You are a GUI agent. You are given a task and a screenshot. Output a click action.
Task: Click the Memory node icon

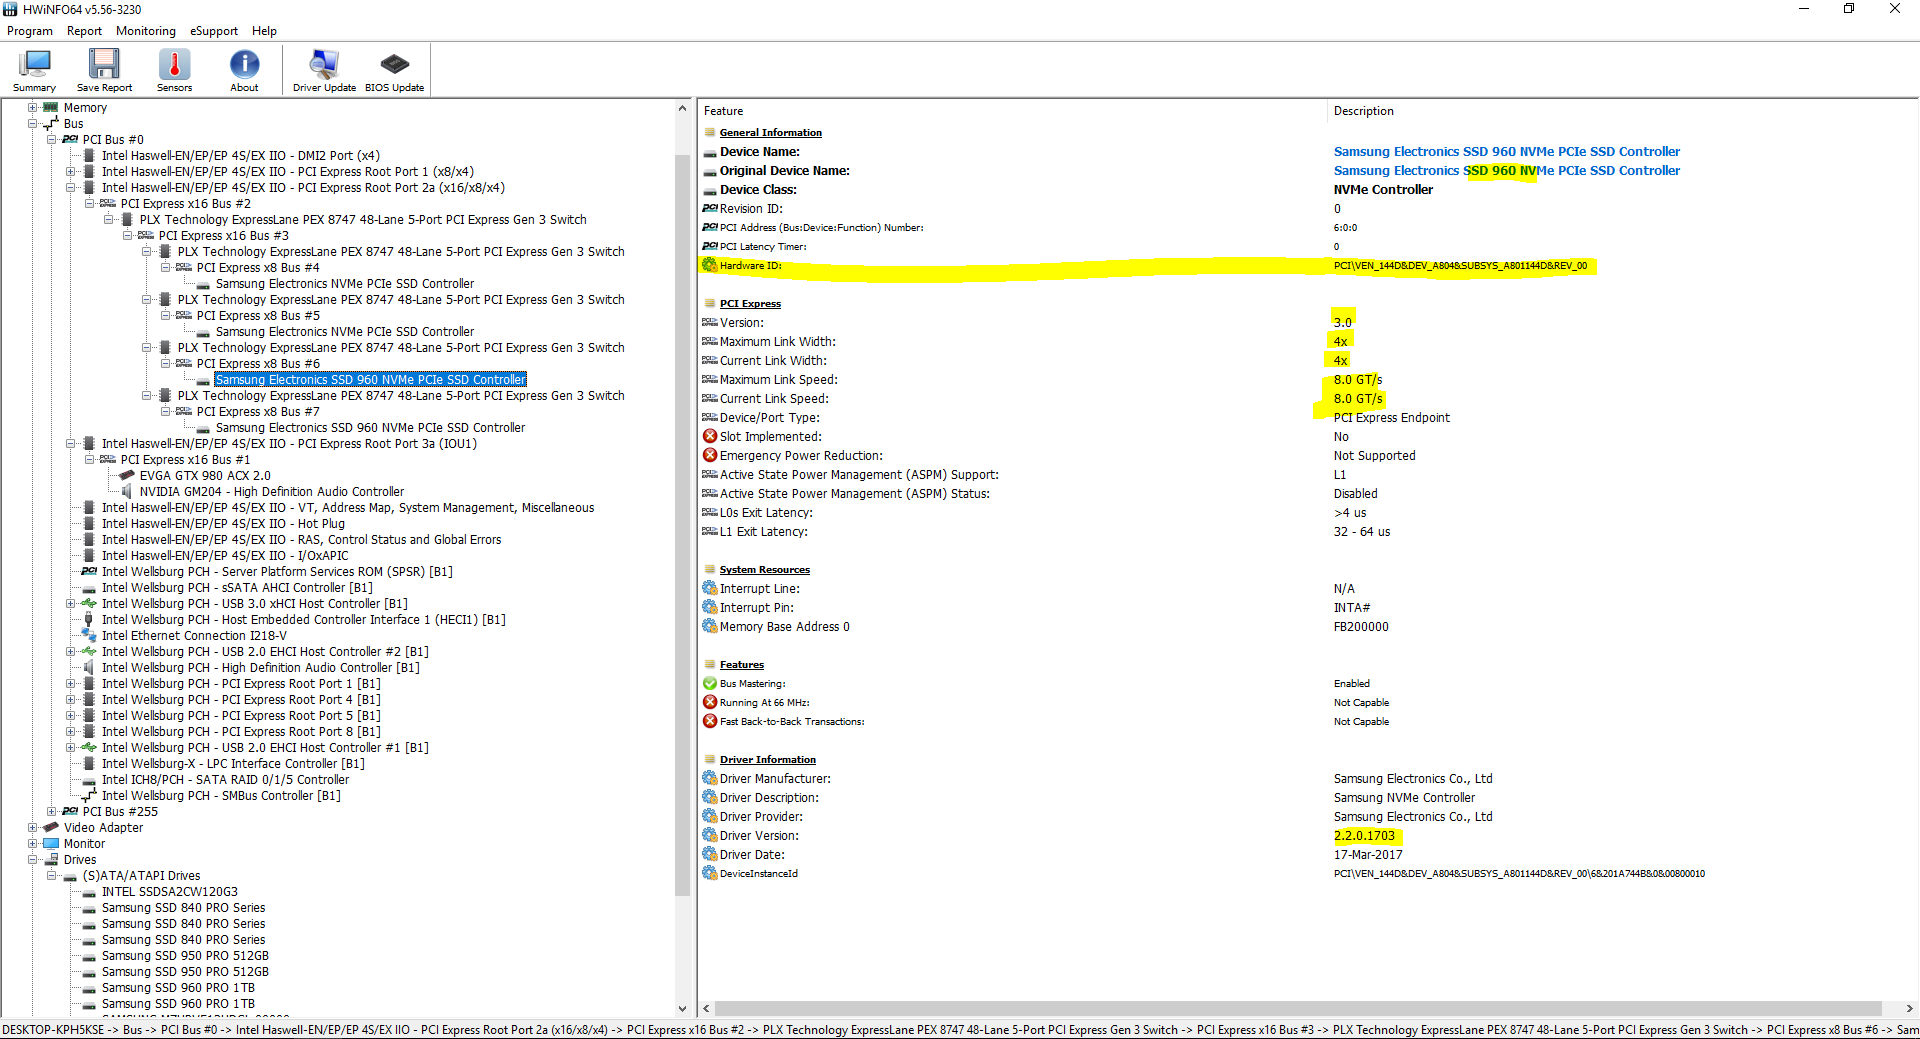pos(51,107)
